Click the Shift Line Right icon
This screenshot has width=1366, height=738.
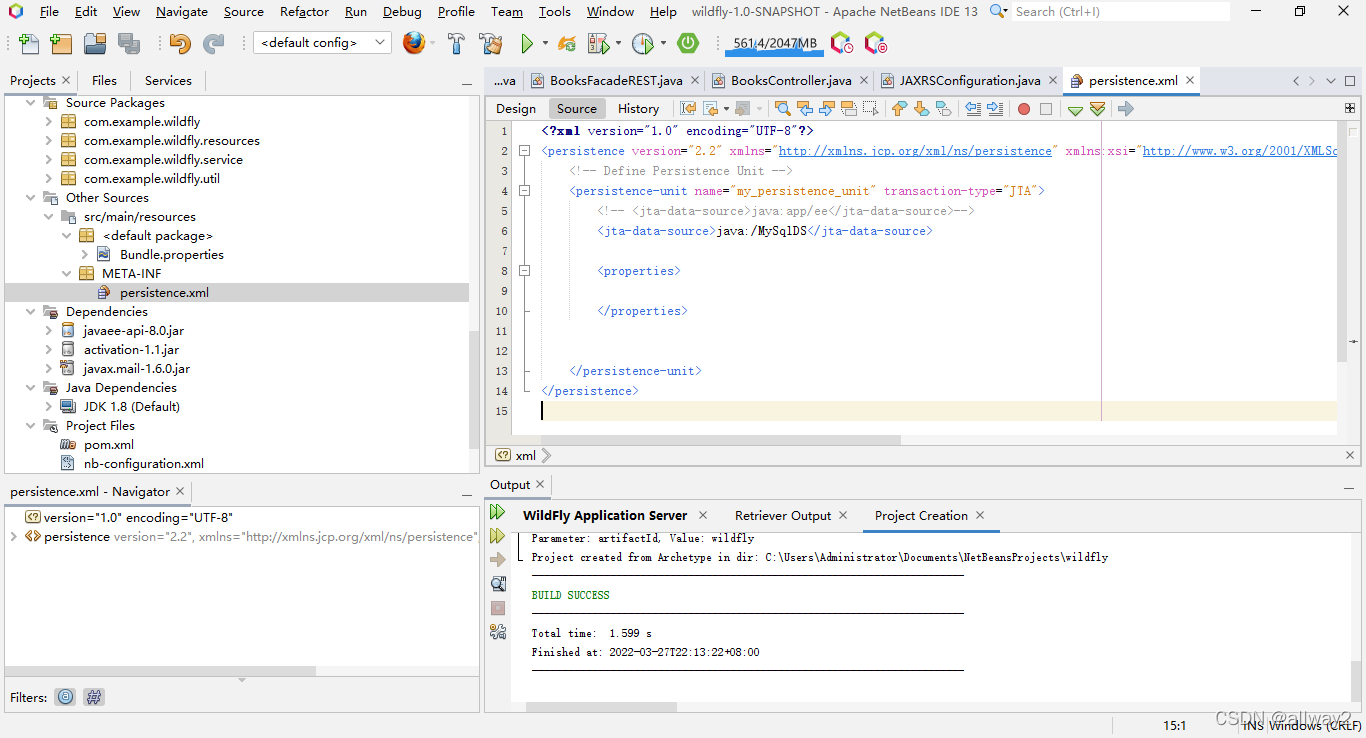pyautogui.click(x=994, y=109)
